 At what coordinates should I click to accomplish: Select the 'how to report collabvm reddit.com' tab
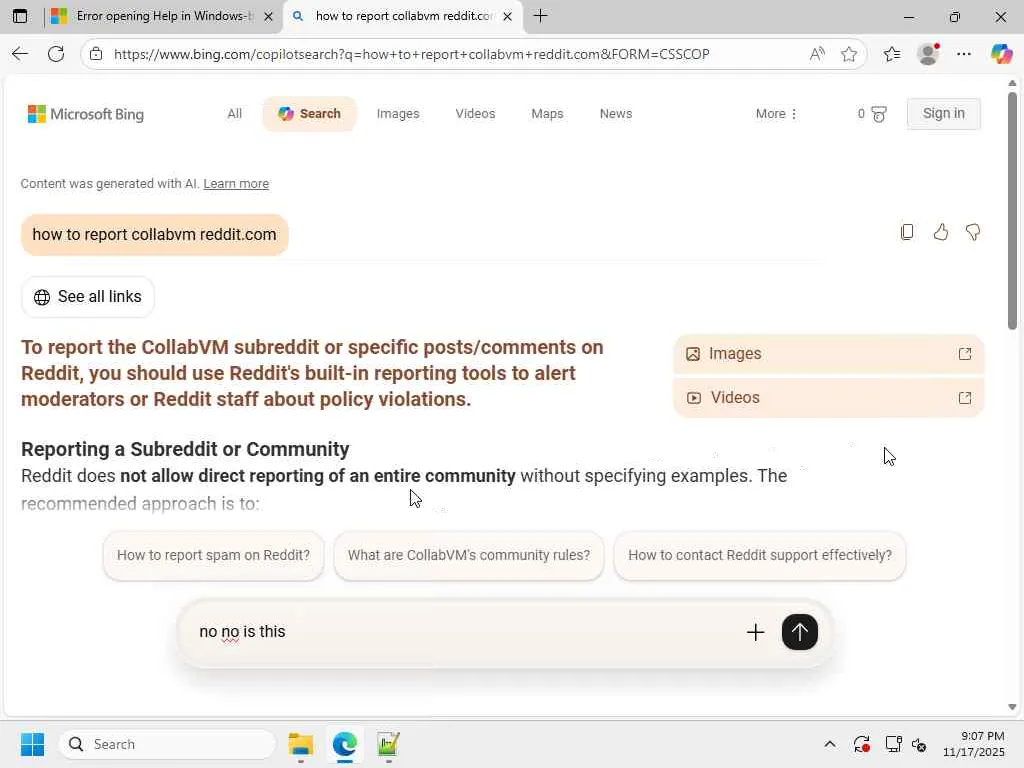click(x=403, y=16)
